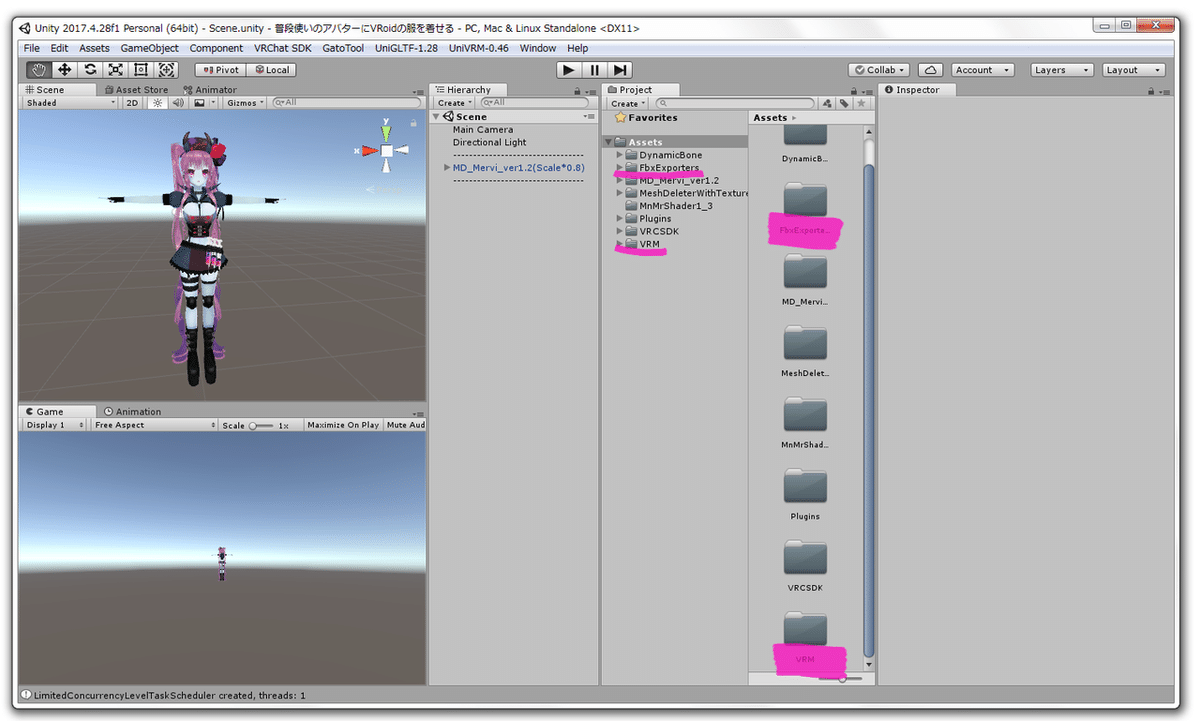Click the Scene orientation gizmo cube
The width and height of the screenshot is (1200, 721).
coord(386,150)
